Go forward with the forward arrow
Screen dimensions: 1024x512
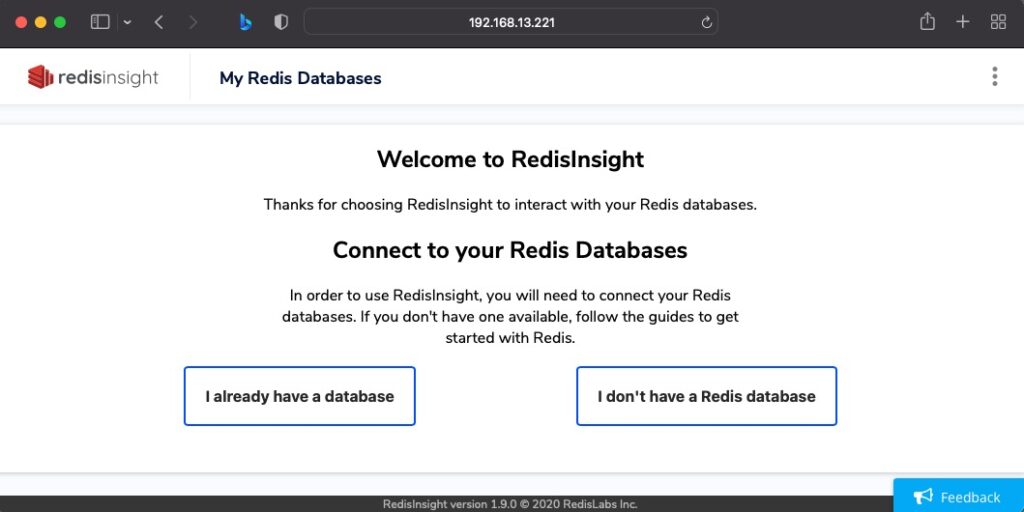[193, 22]
